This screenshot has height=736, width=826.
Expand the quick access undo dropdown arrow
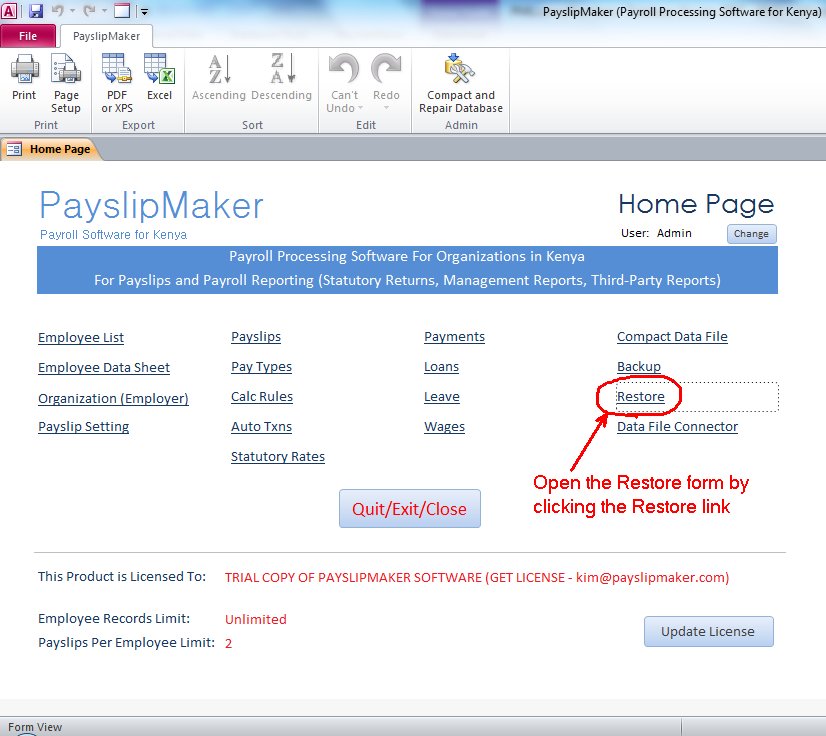[72, 11]
